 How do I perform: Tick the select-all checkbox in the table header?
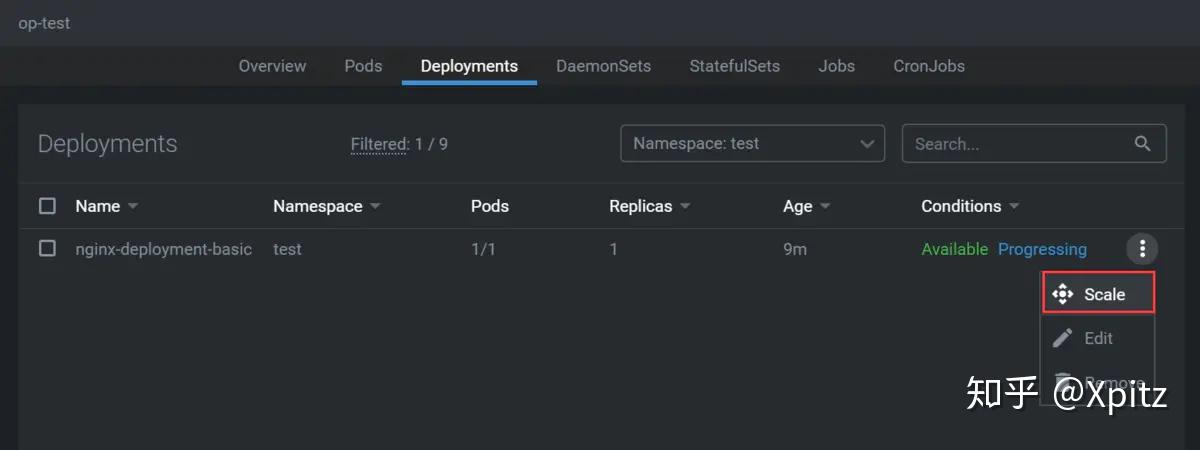pos(47,206)
